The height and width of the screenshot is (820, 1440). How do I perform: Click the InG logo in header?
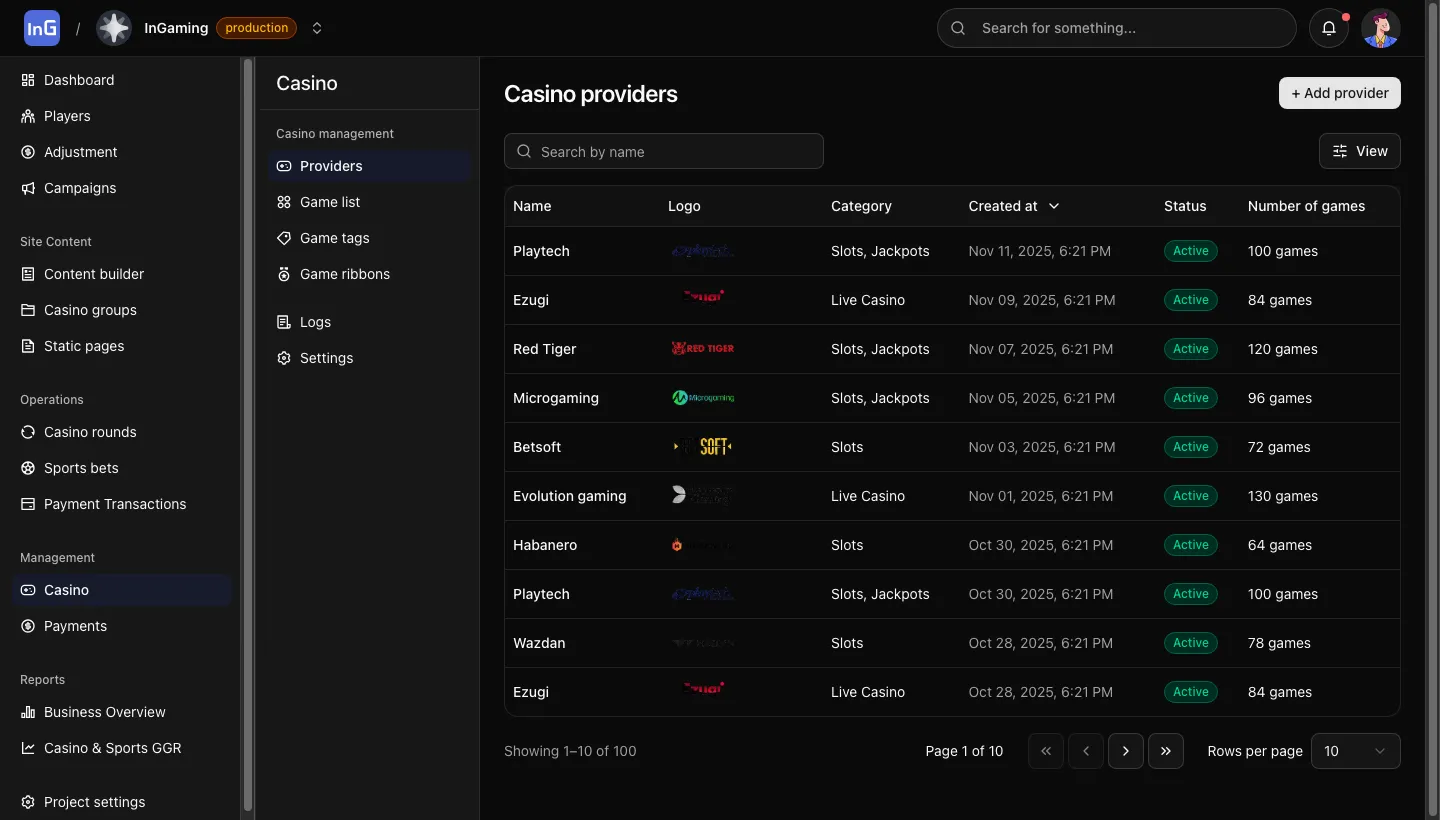pyautogui.click(x=42, y=28)
